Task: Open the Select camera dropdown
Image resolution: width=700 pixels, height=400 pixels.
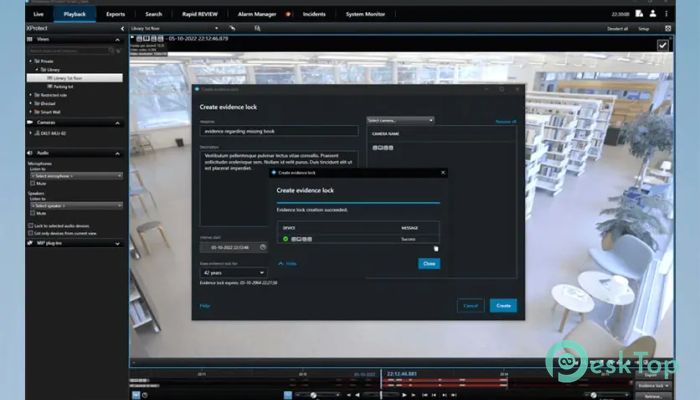Action: coord(400,121)
